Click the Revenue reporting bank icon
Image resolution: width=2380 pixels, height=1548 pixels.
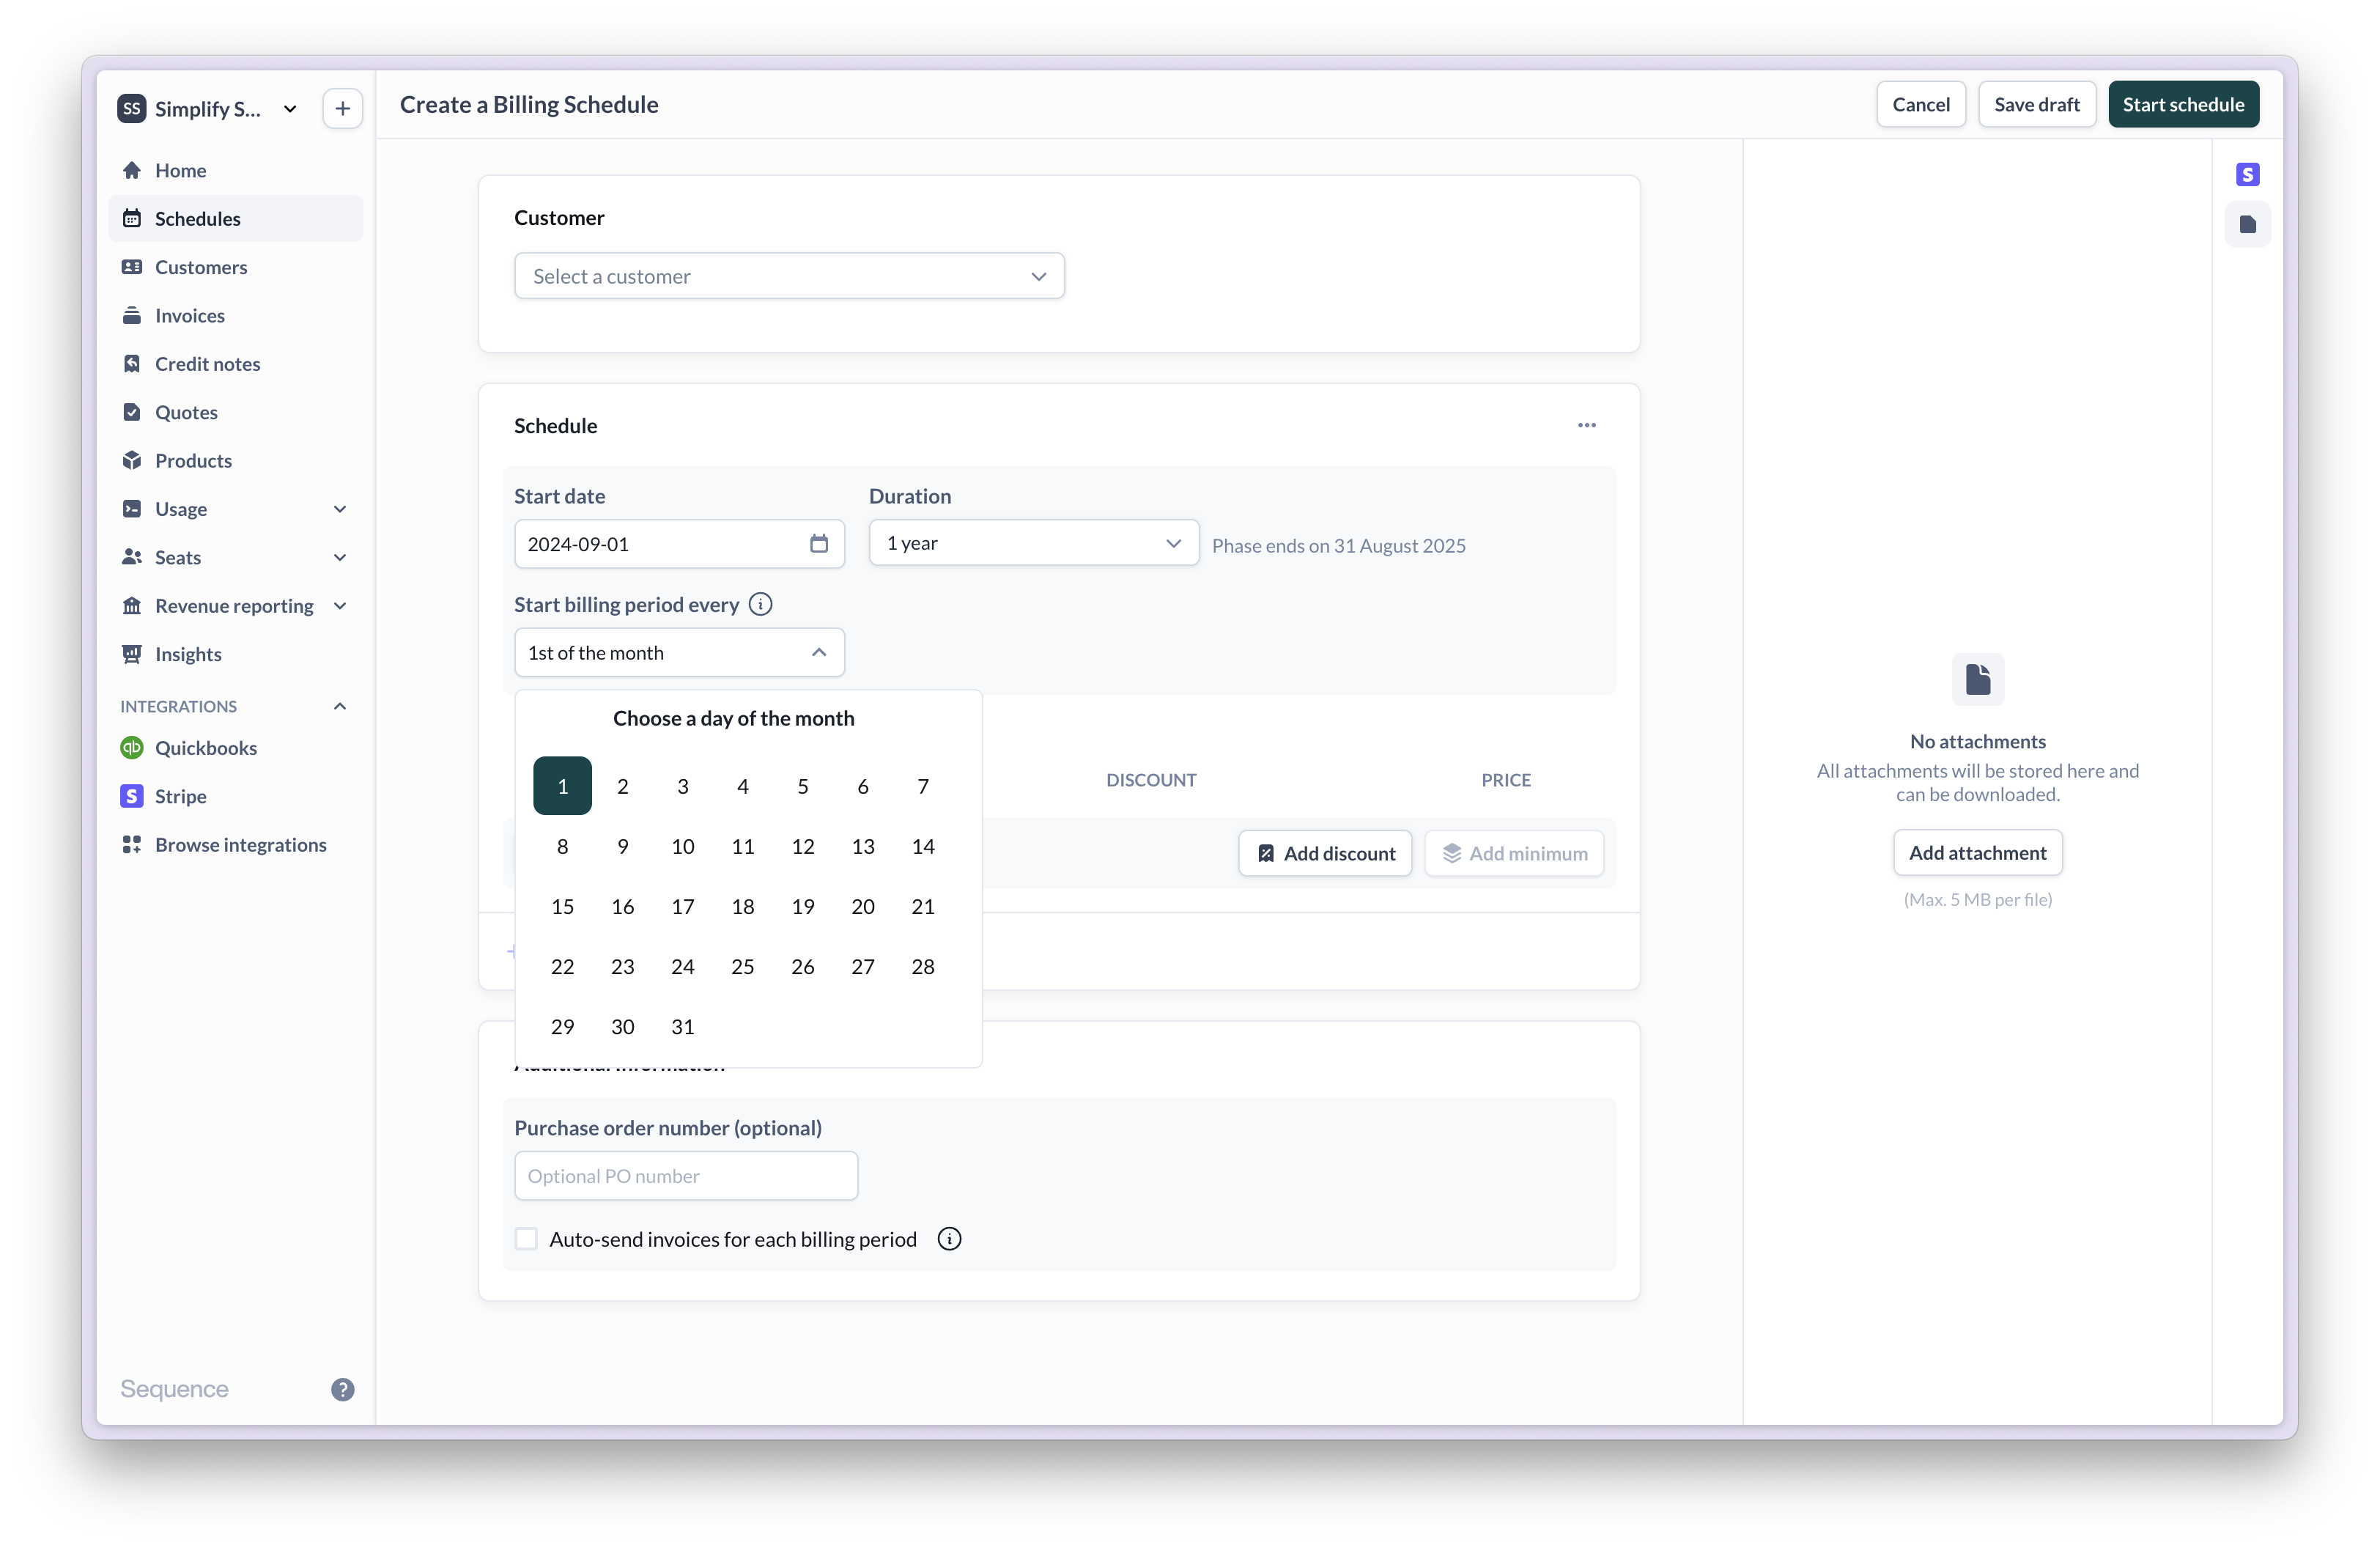tap(132, 605)
